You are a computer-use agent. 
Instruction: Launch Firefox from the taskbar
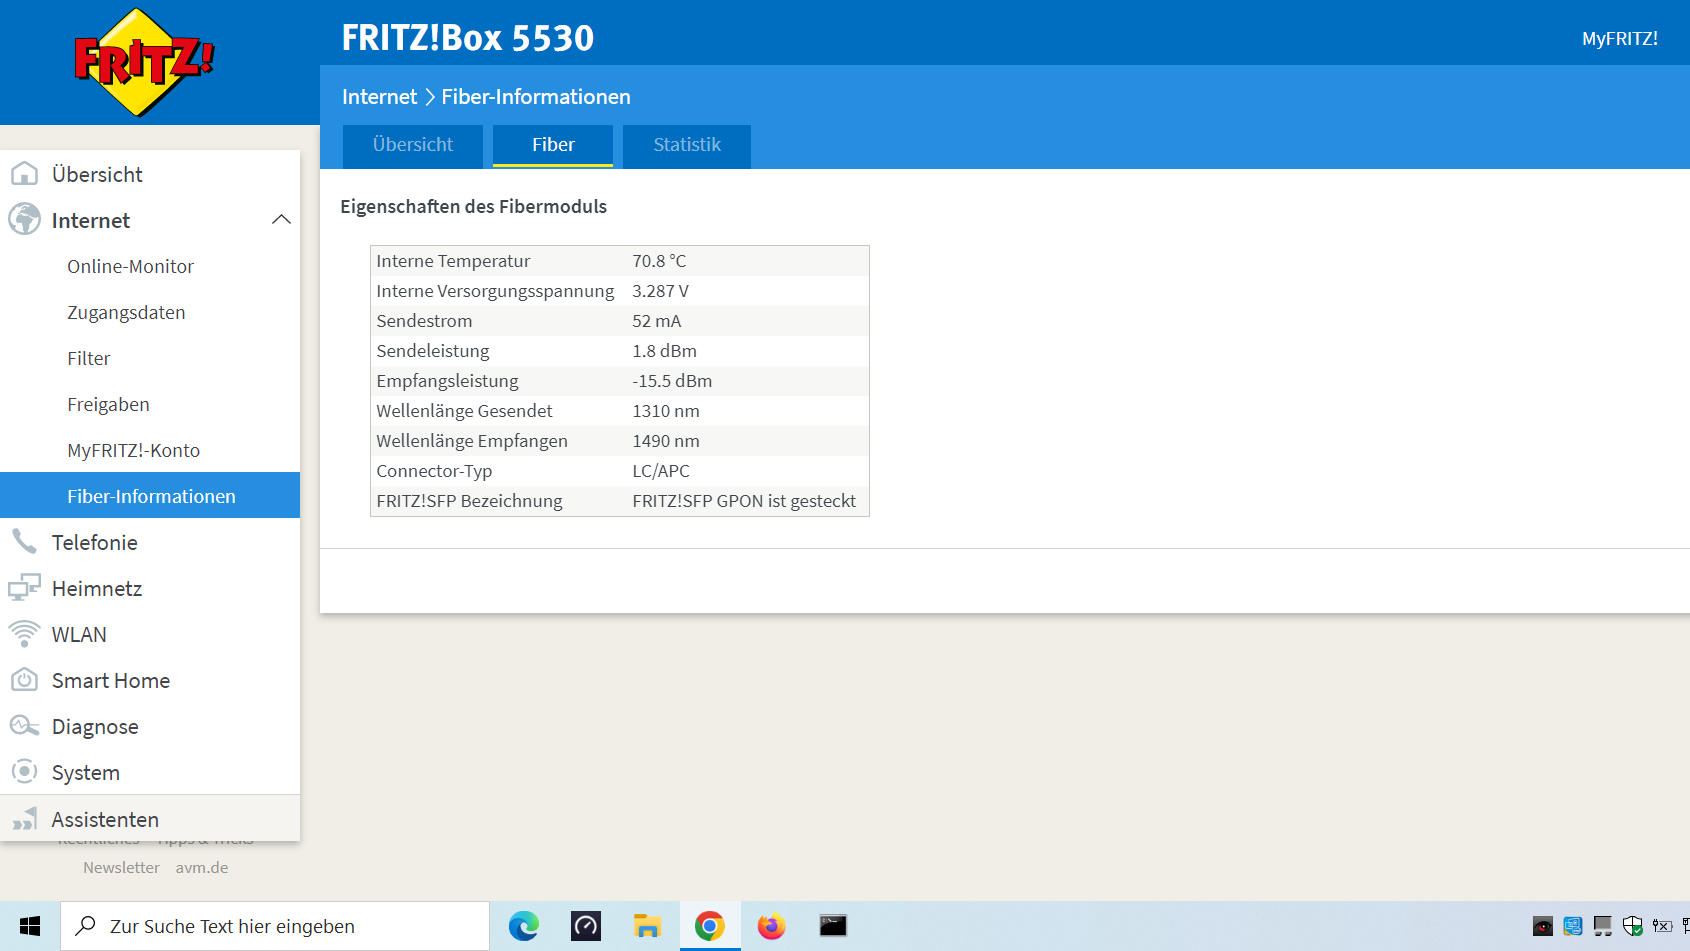771,926
